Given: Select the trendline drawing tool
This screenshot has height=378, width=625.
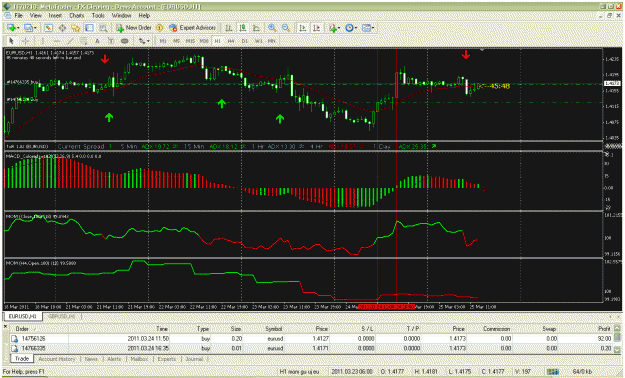Looking at the screenshot, I should coord(71,41).
